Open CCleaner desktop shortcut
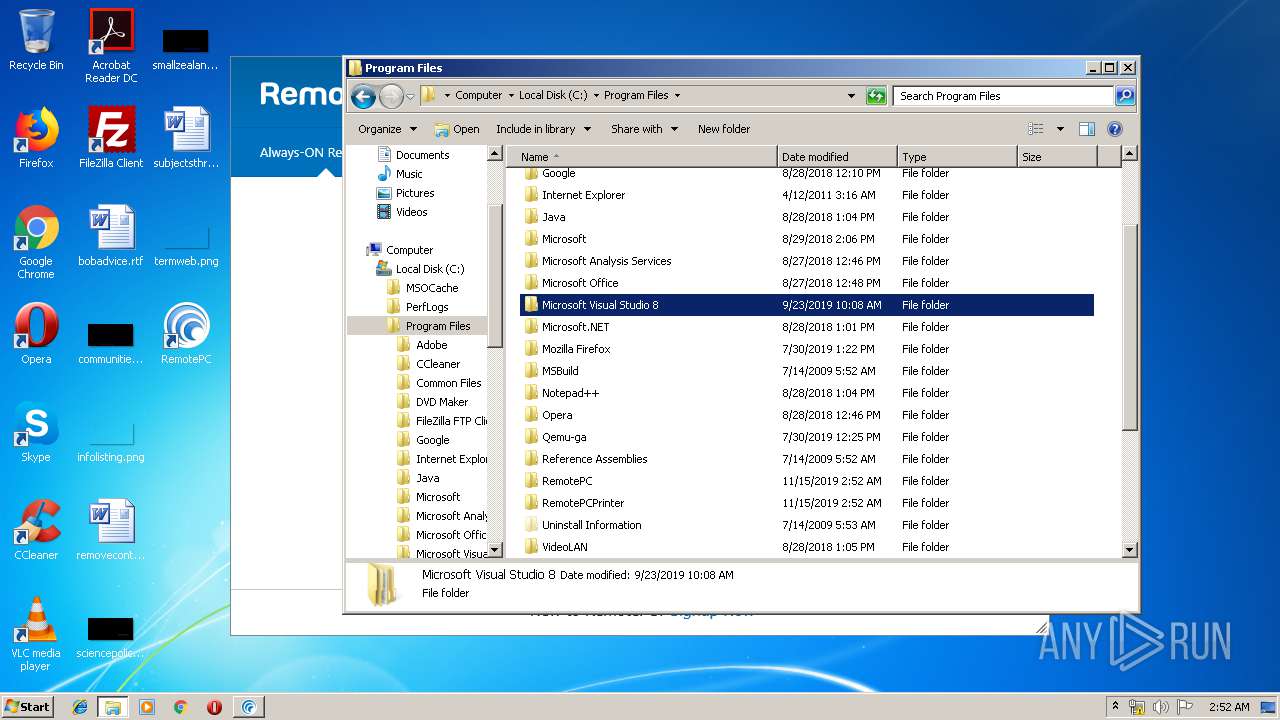The height and width of the screenshot is (720, 1280). pos(36,531)
